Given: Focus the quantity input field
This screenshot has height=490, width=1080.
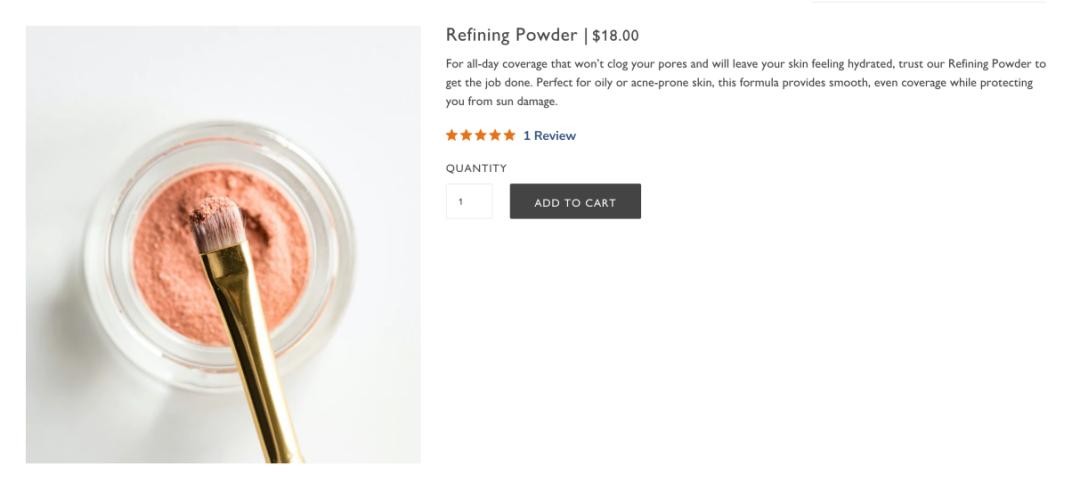Looking at the screenshot, I should click(x=469, y=201).
